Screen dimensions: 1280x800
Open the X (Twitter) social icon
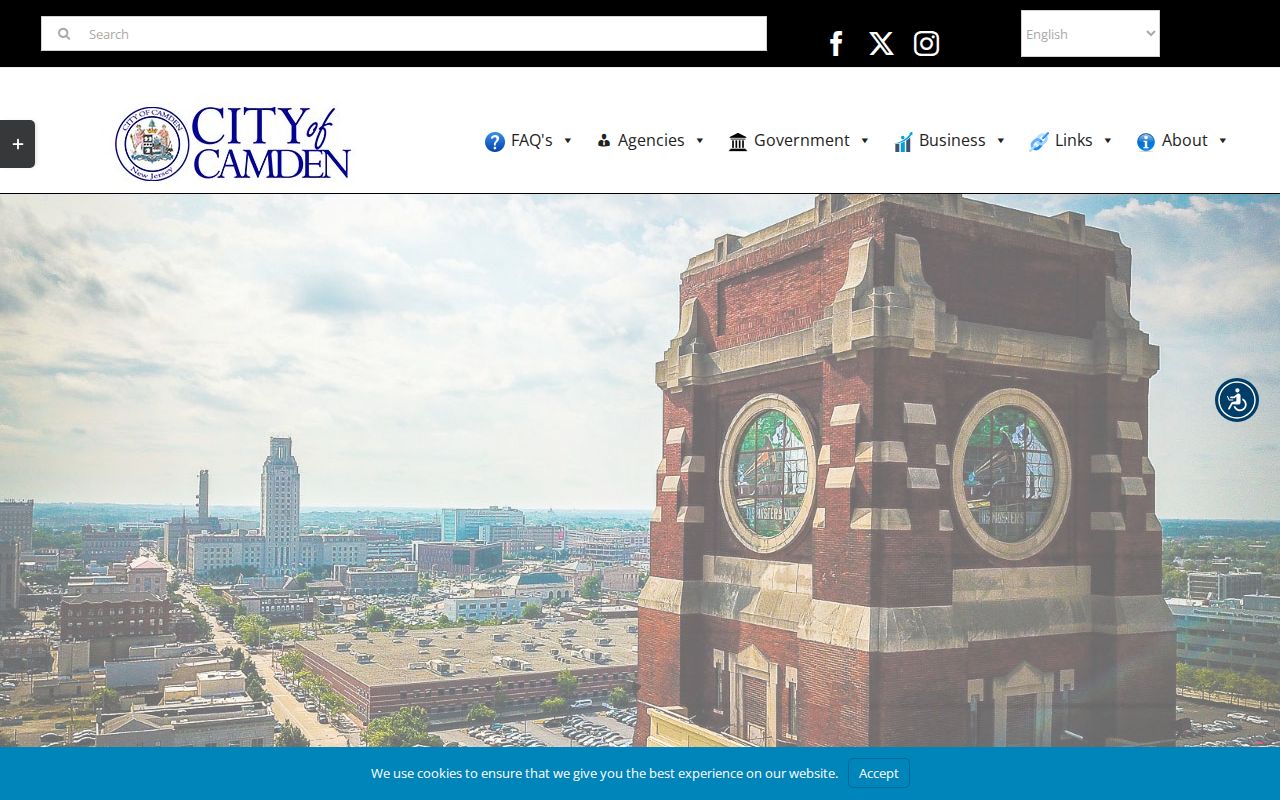pyautogui.click(x=881, y=44)
